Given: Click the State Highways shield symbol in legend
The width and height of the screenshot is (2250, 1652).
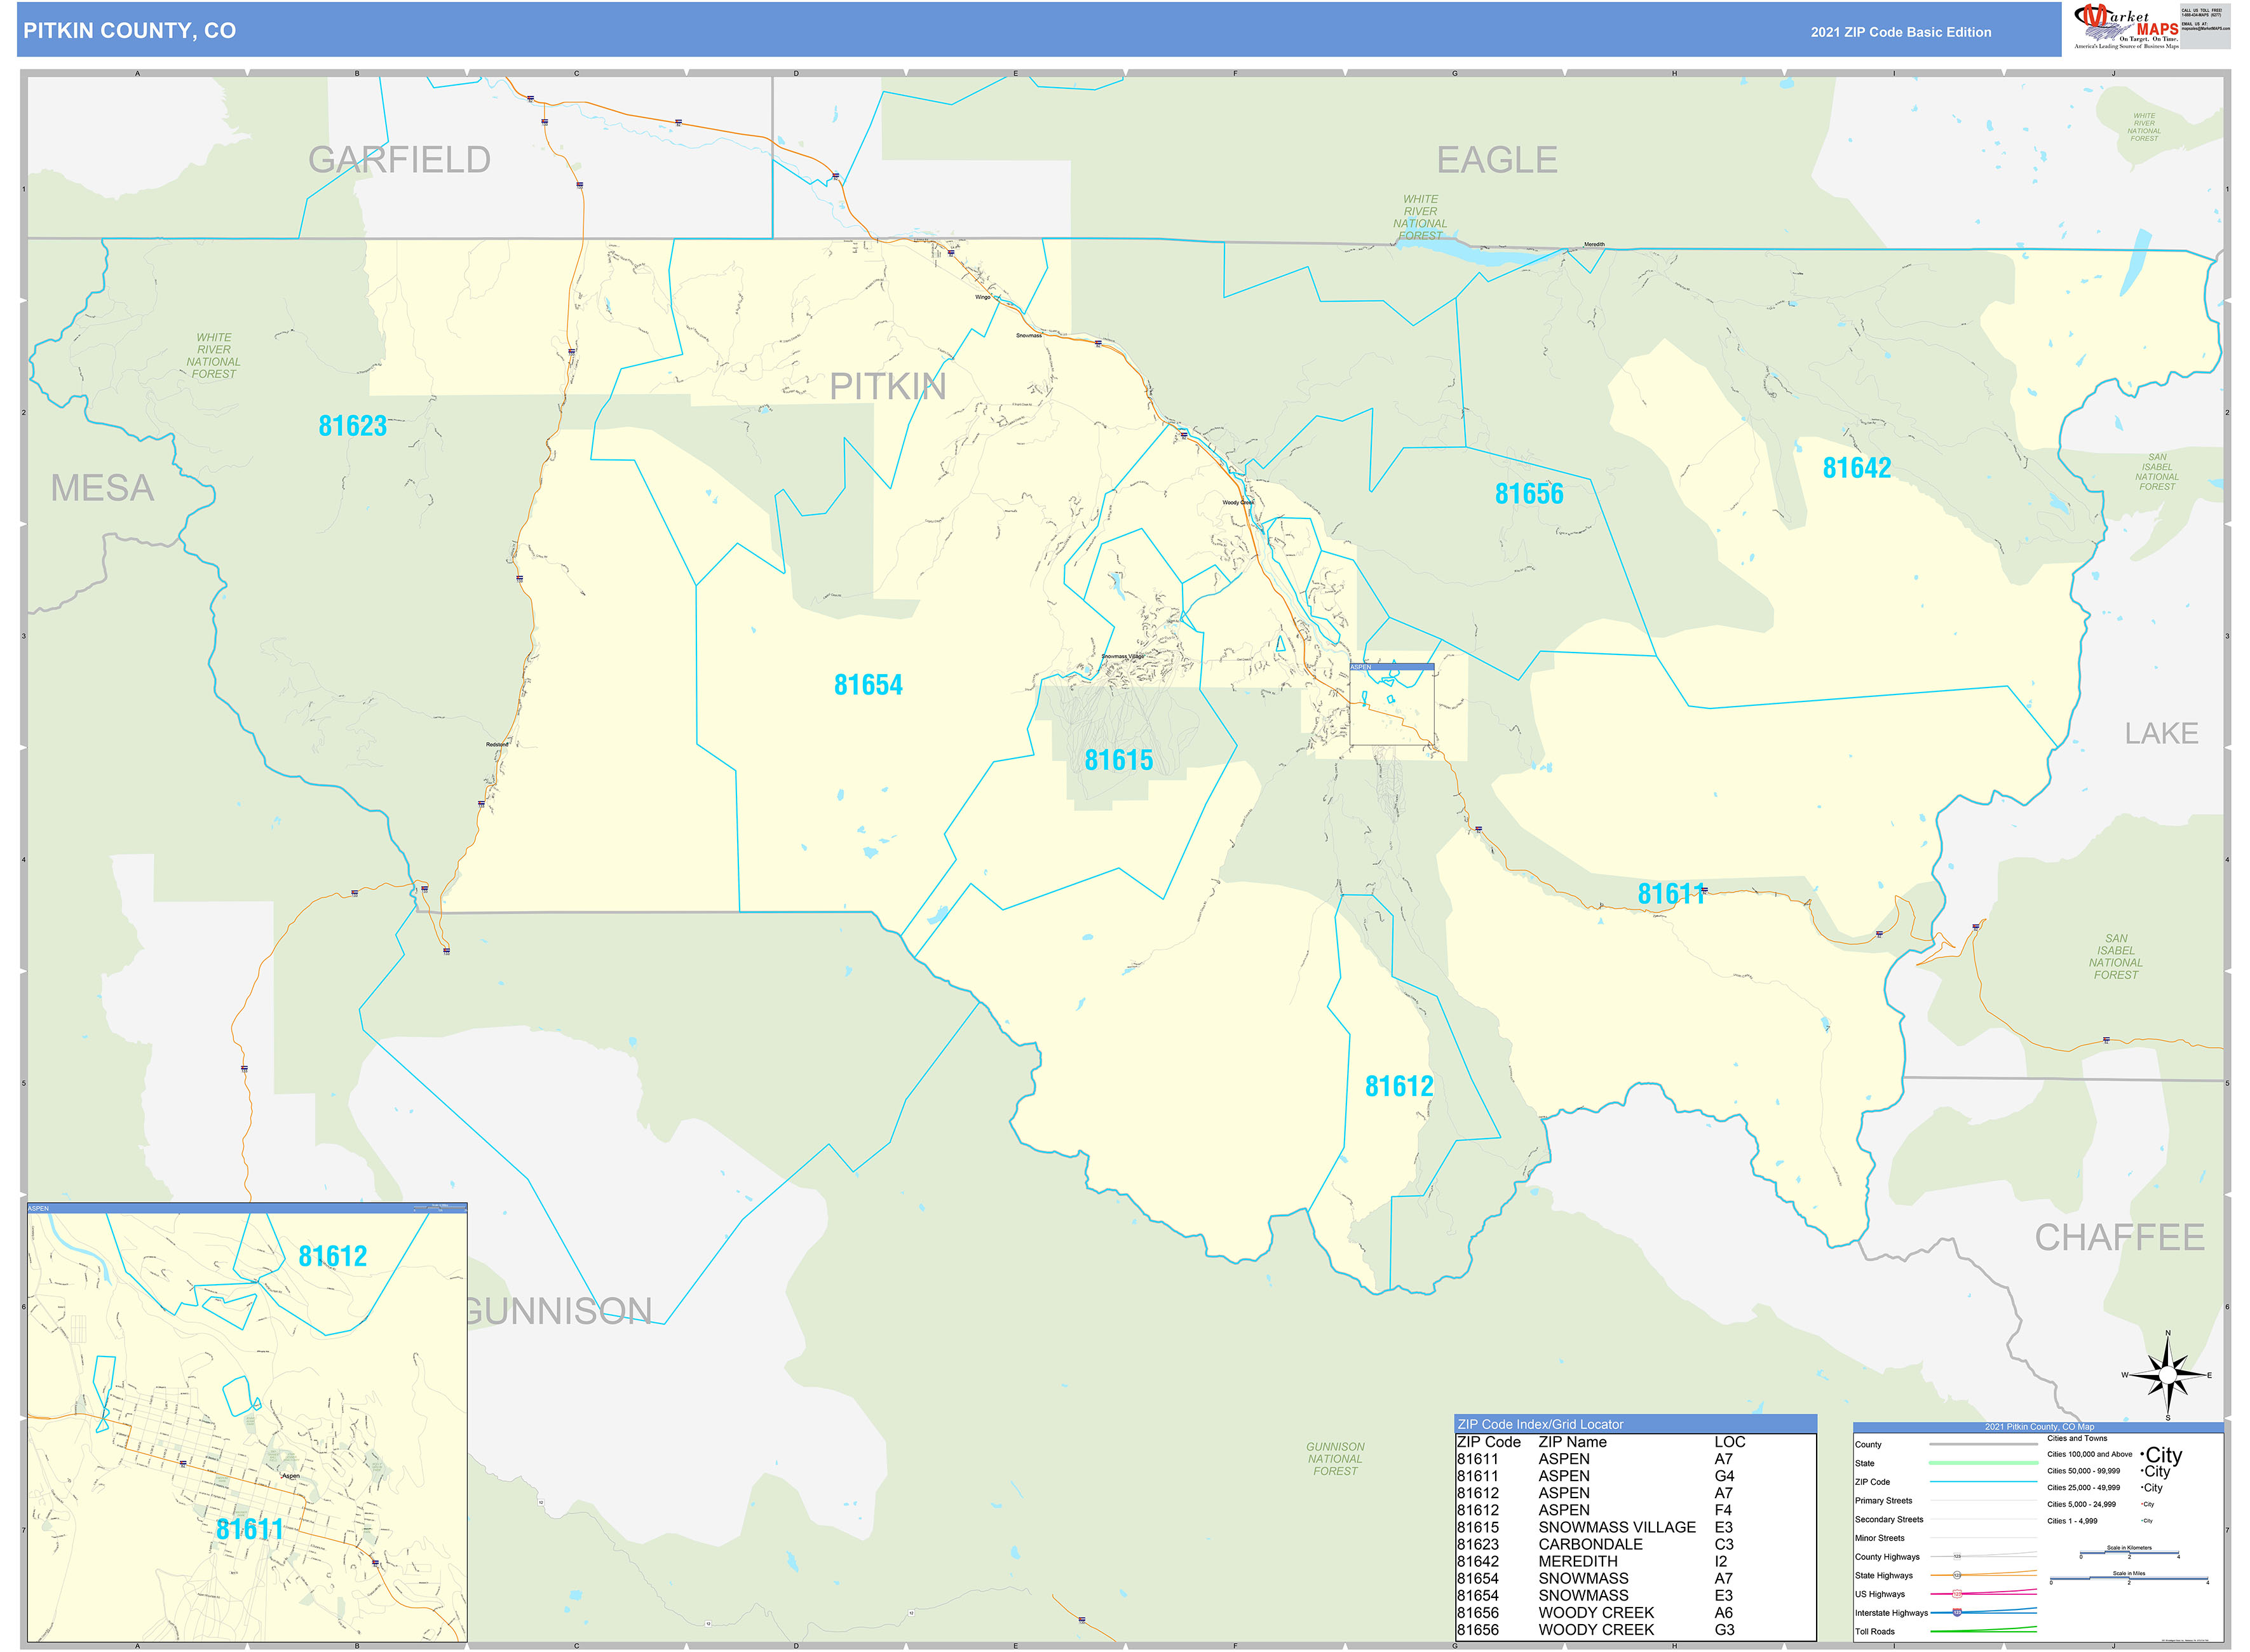Looking at the screenshot, I should [x=1957, y=1575].
